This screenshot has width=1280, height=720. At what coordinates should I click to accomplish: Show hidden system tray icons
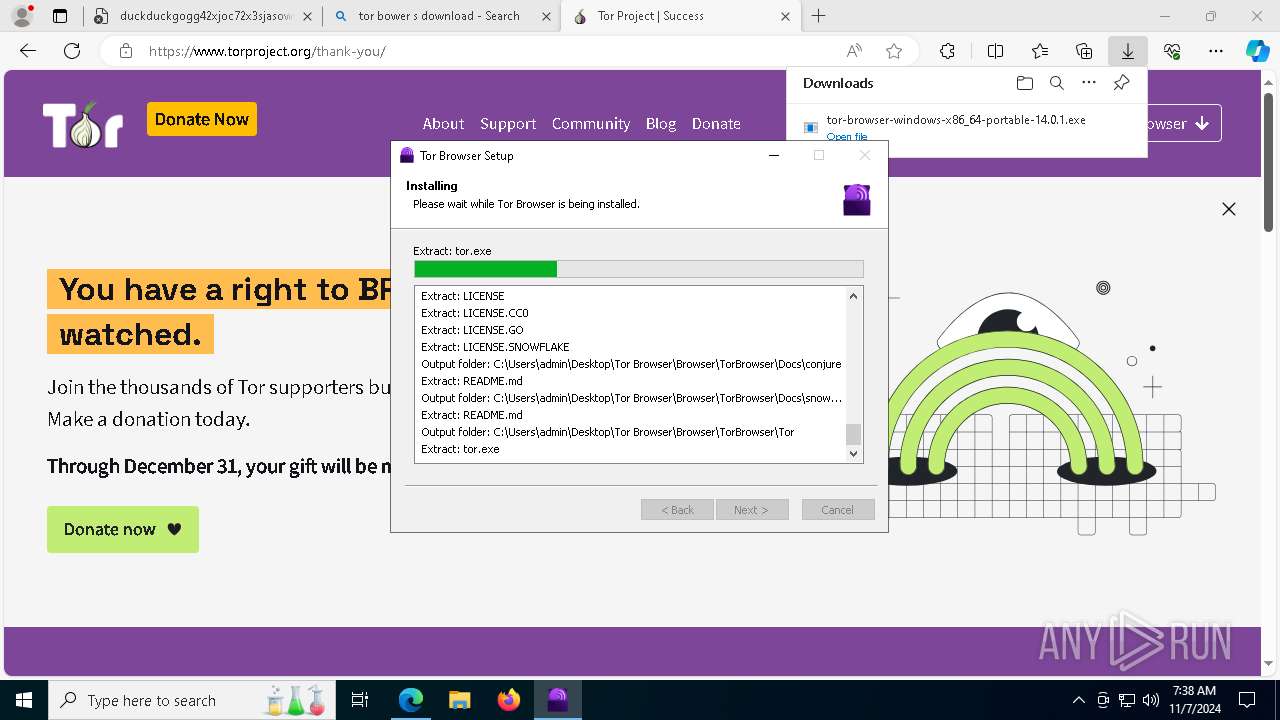coord(1078,700)
